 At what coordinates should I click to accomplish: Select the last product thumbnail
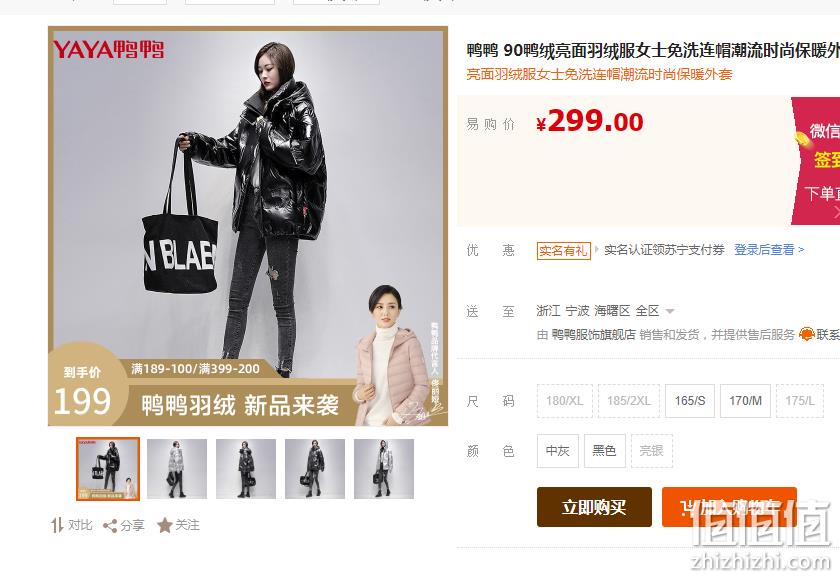(x=384, y=469)
